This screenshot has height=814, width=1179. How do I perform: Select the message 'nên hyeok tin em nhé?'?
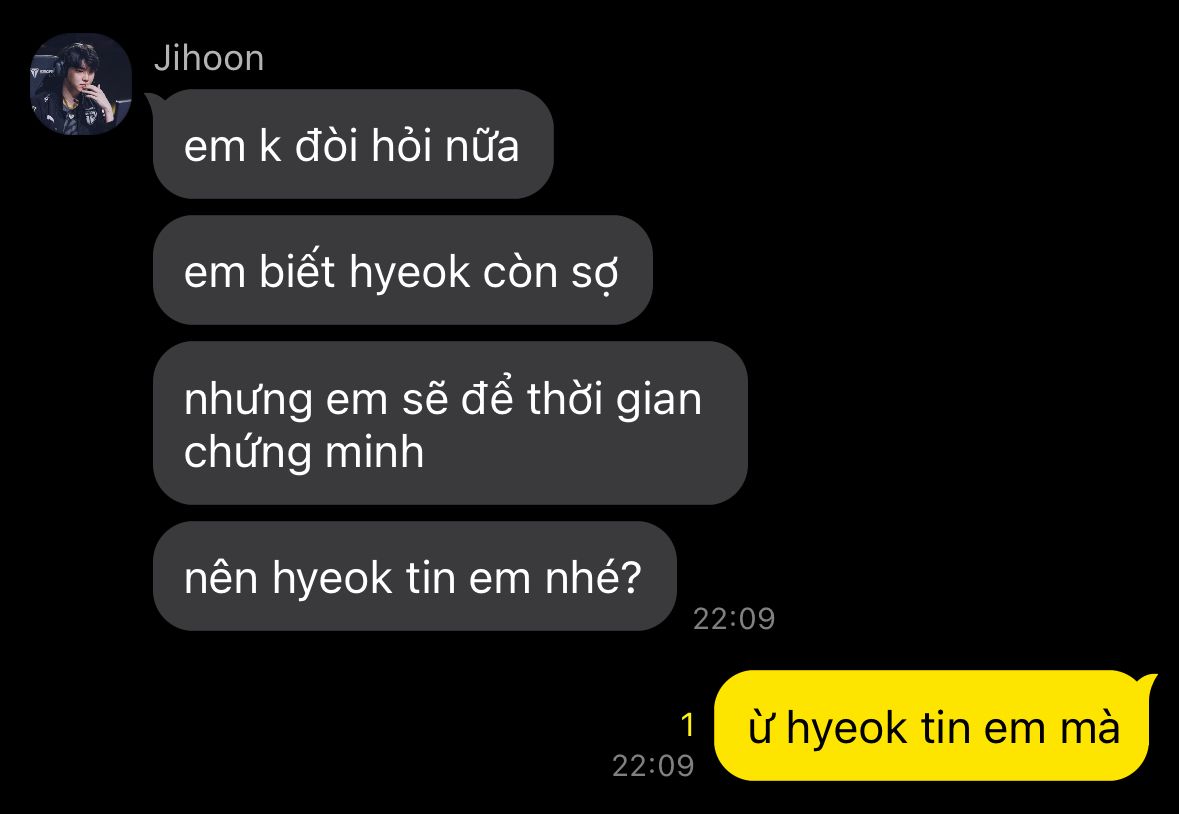point(414,576)
